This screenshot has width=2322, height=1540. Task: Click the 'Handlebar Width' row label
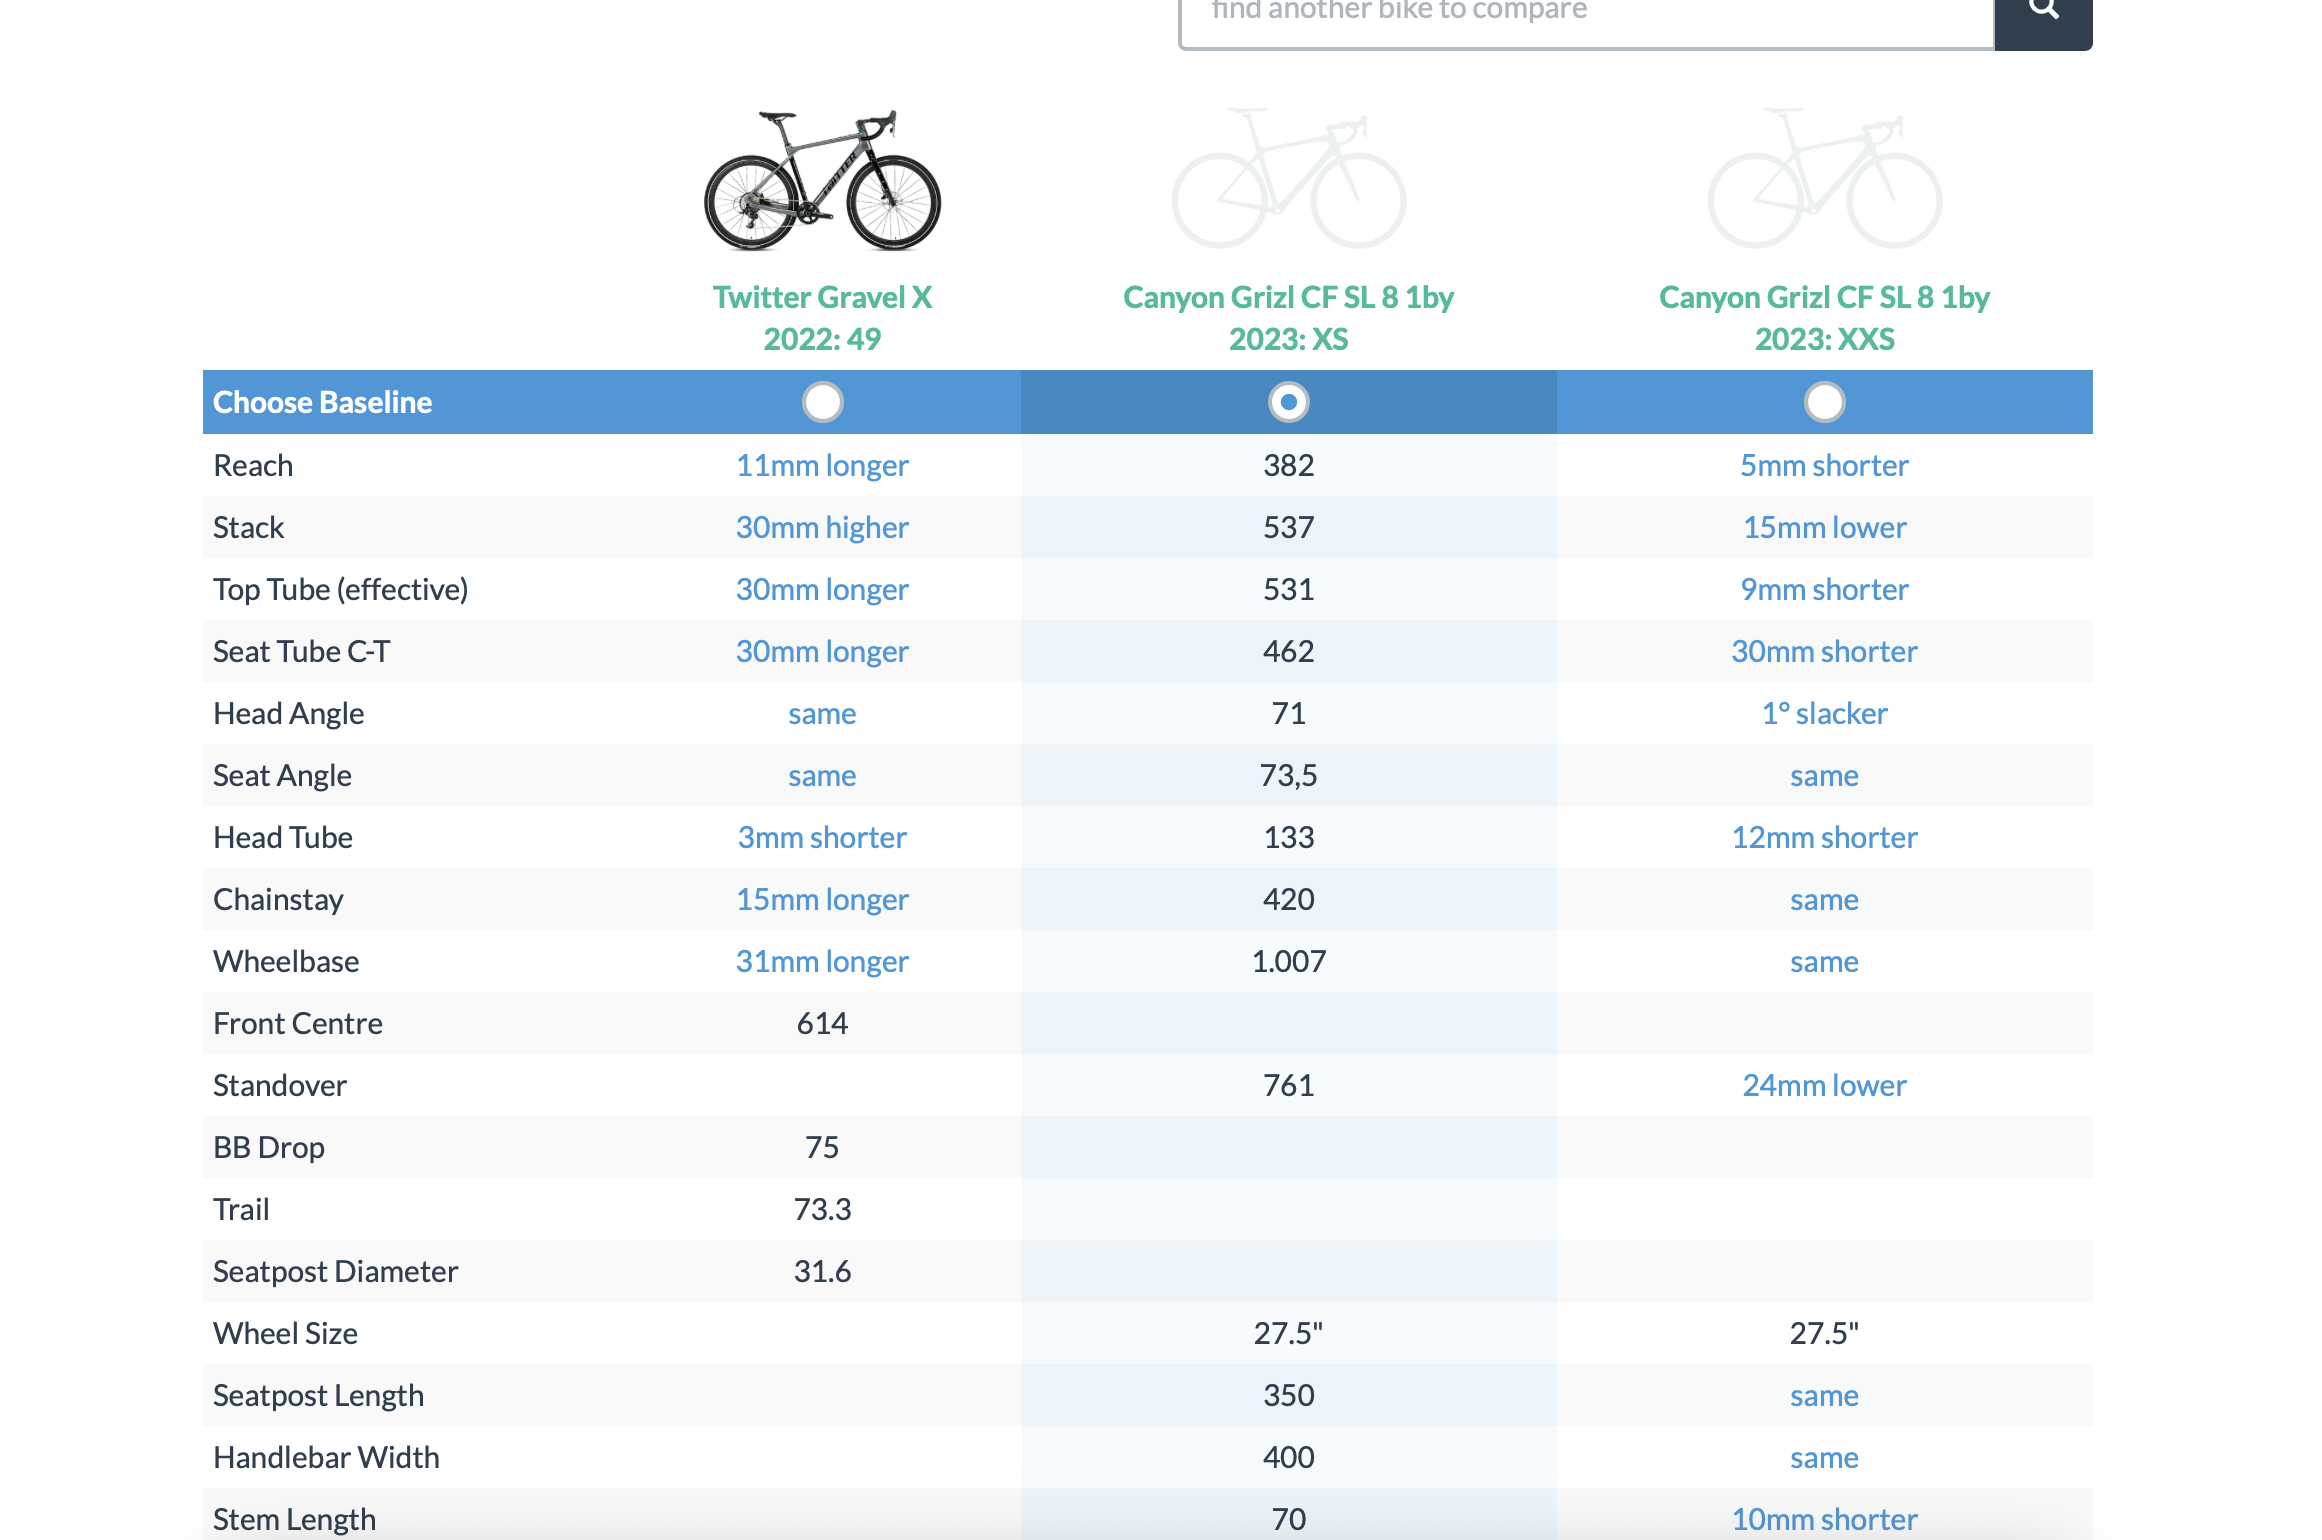(326, 1457)
